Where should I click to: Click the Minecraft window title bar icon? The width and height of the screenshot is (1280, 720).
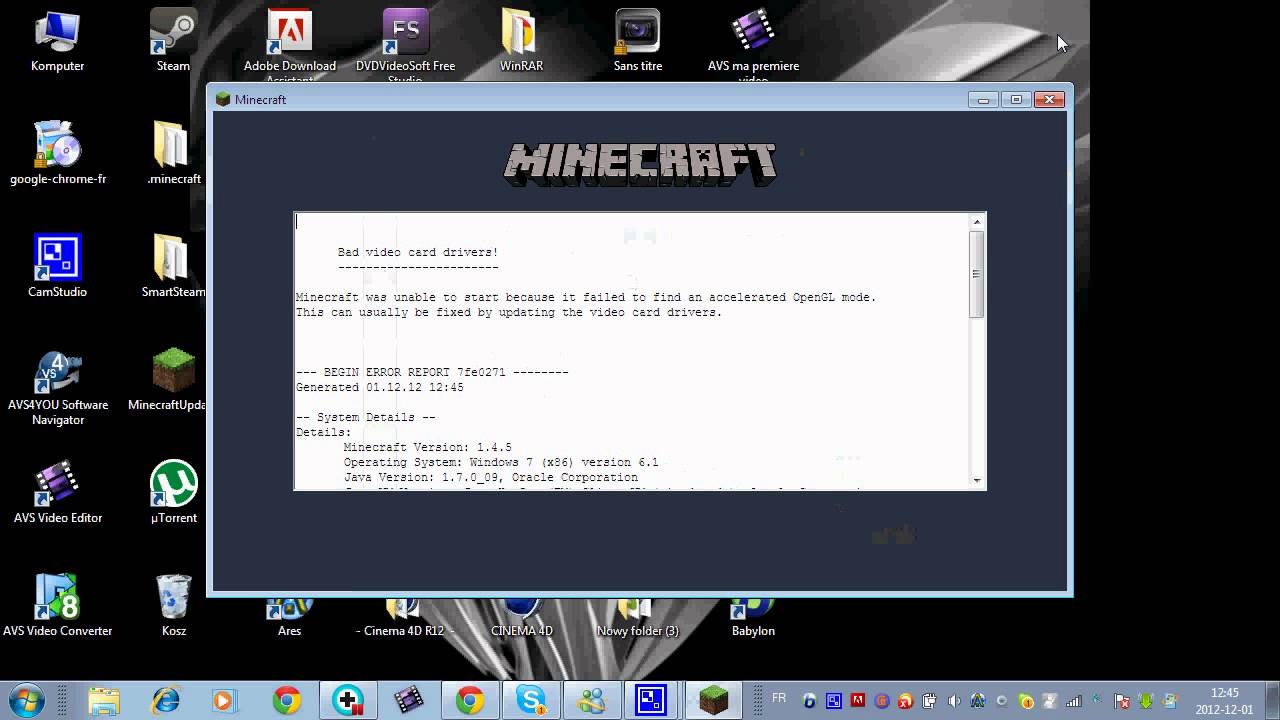click(223, 99)
